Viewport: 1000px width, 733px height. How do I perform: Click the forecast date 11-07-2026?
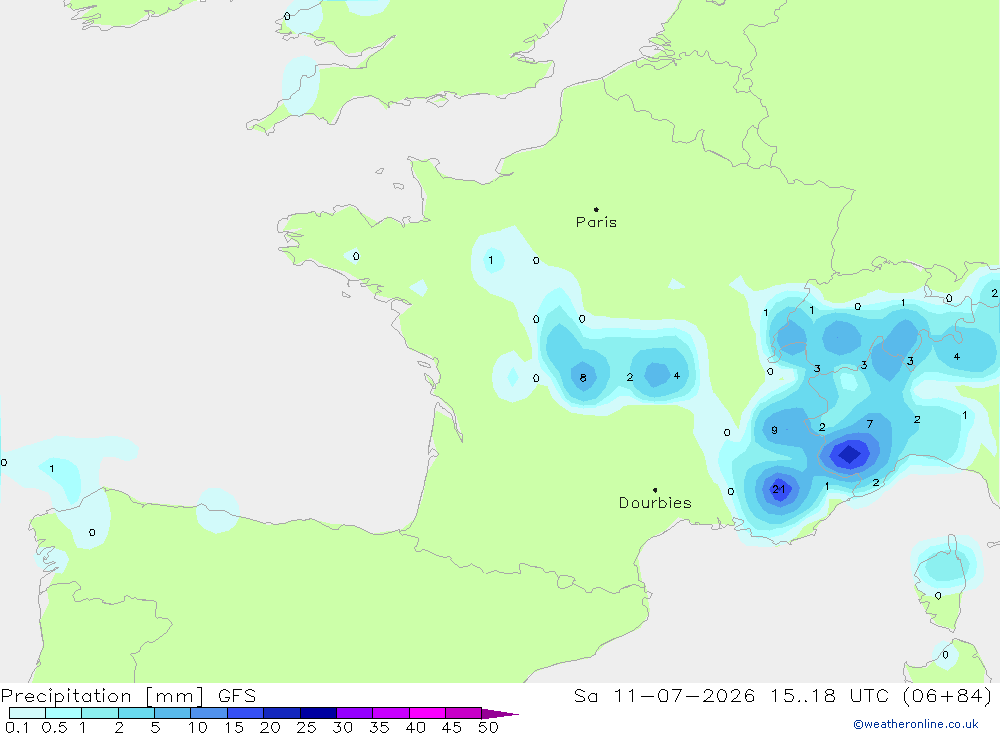tap(684, 696)
